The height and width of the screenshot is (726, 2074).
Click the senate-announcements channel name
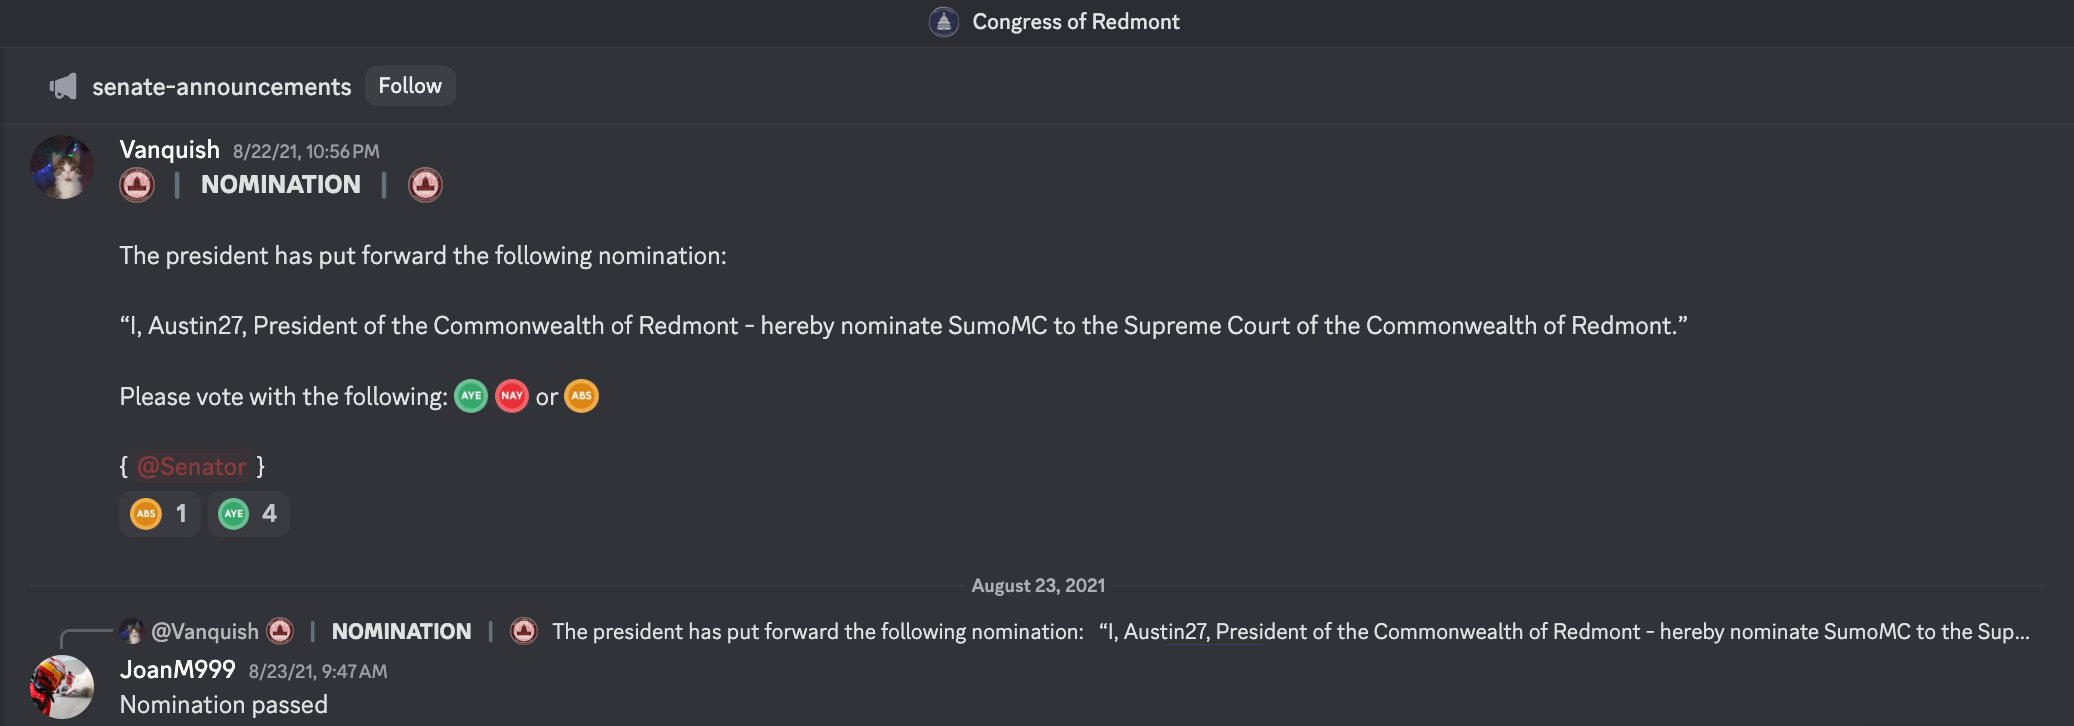coord(222,87)
